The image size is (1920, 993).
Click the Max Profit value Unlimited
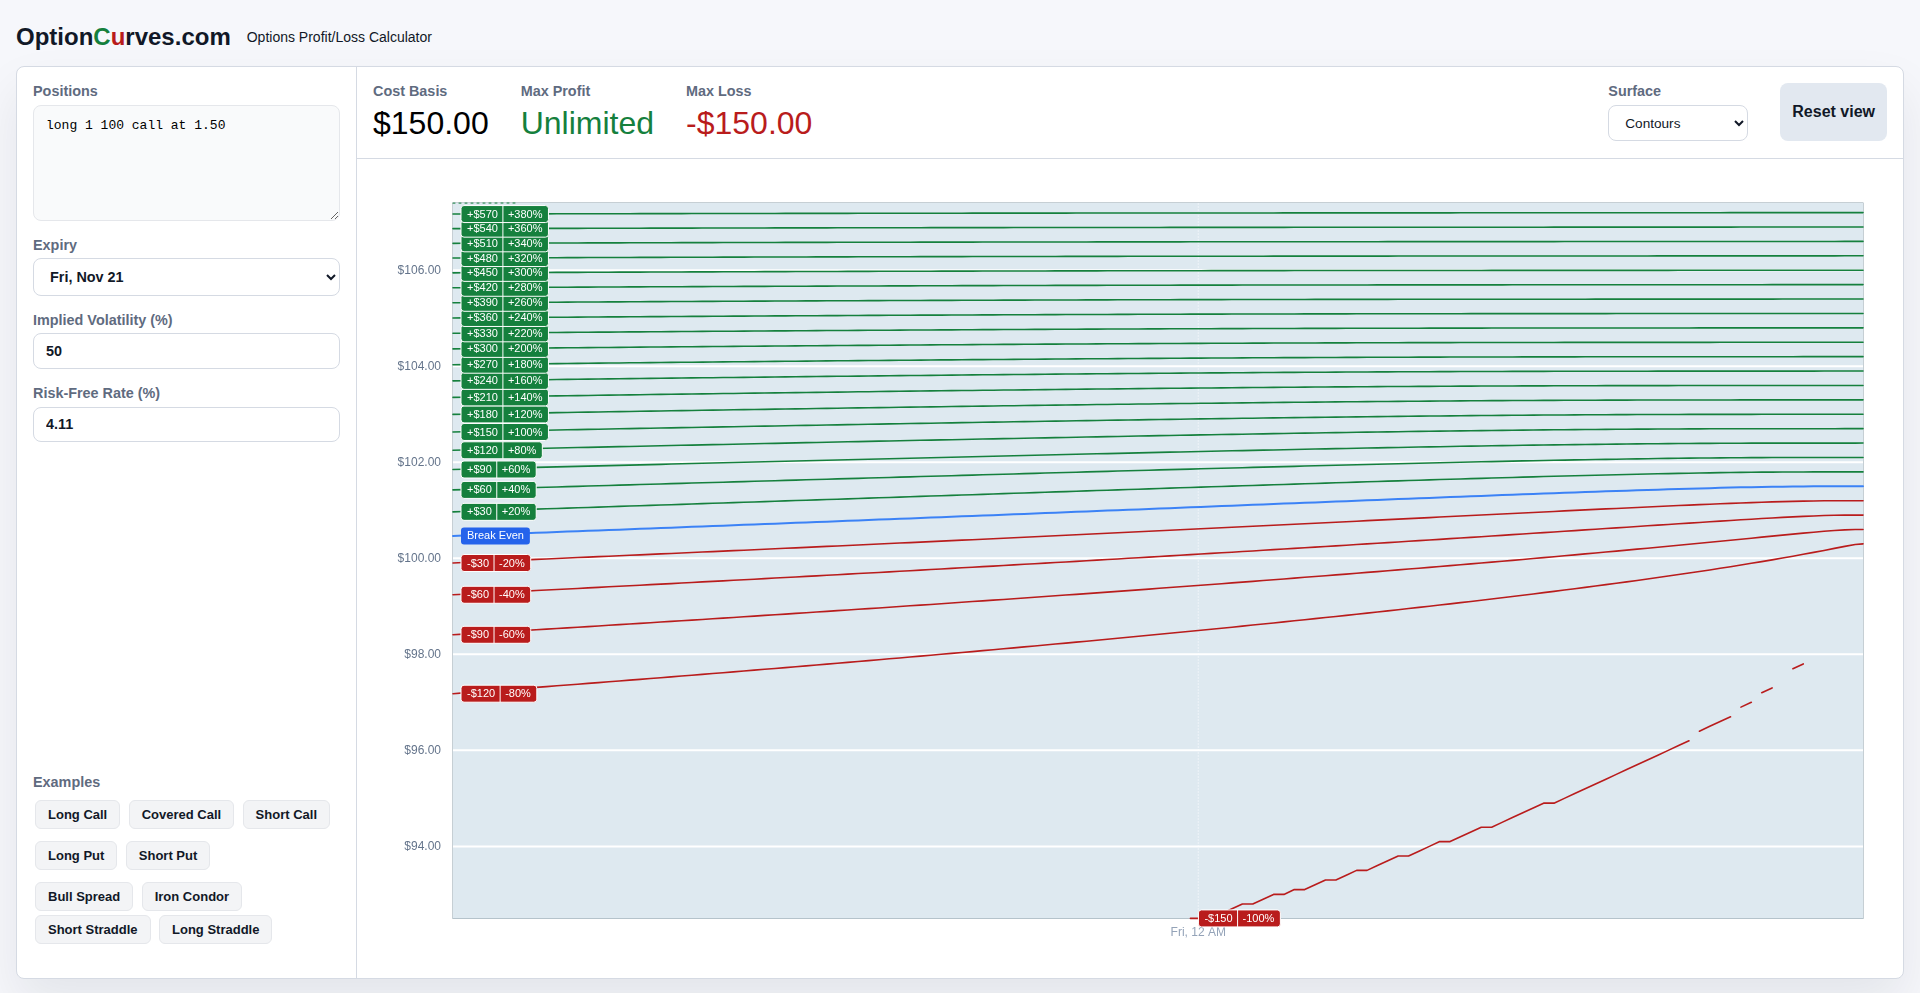point(587,123)
